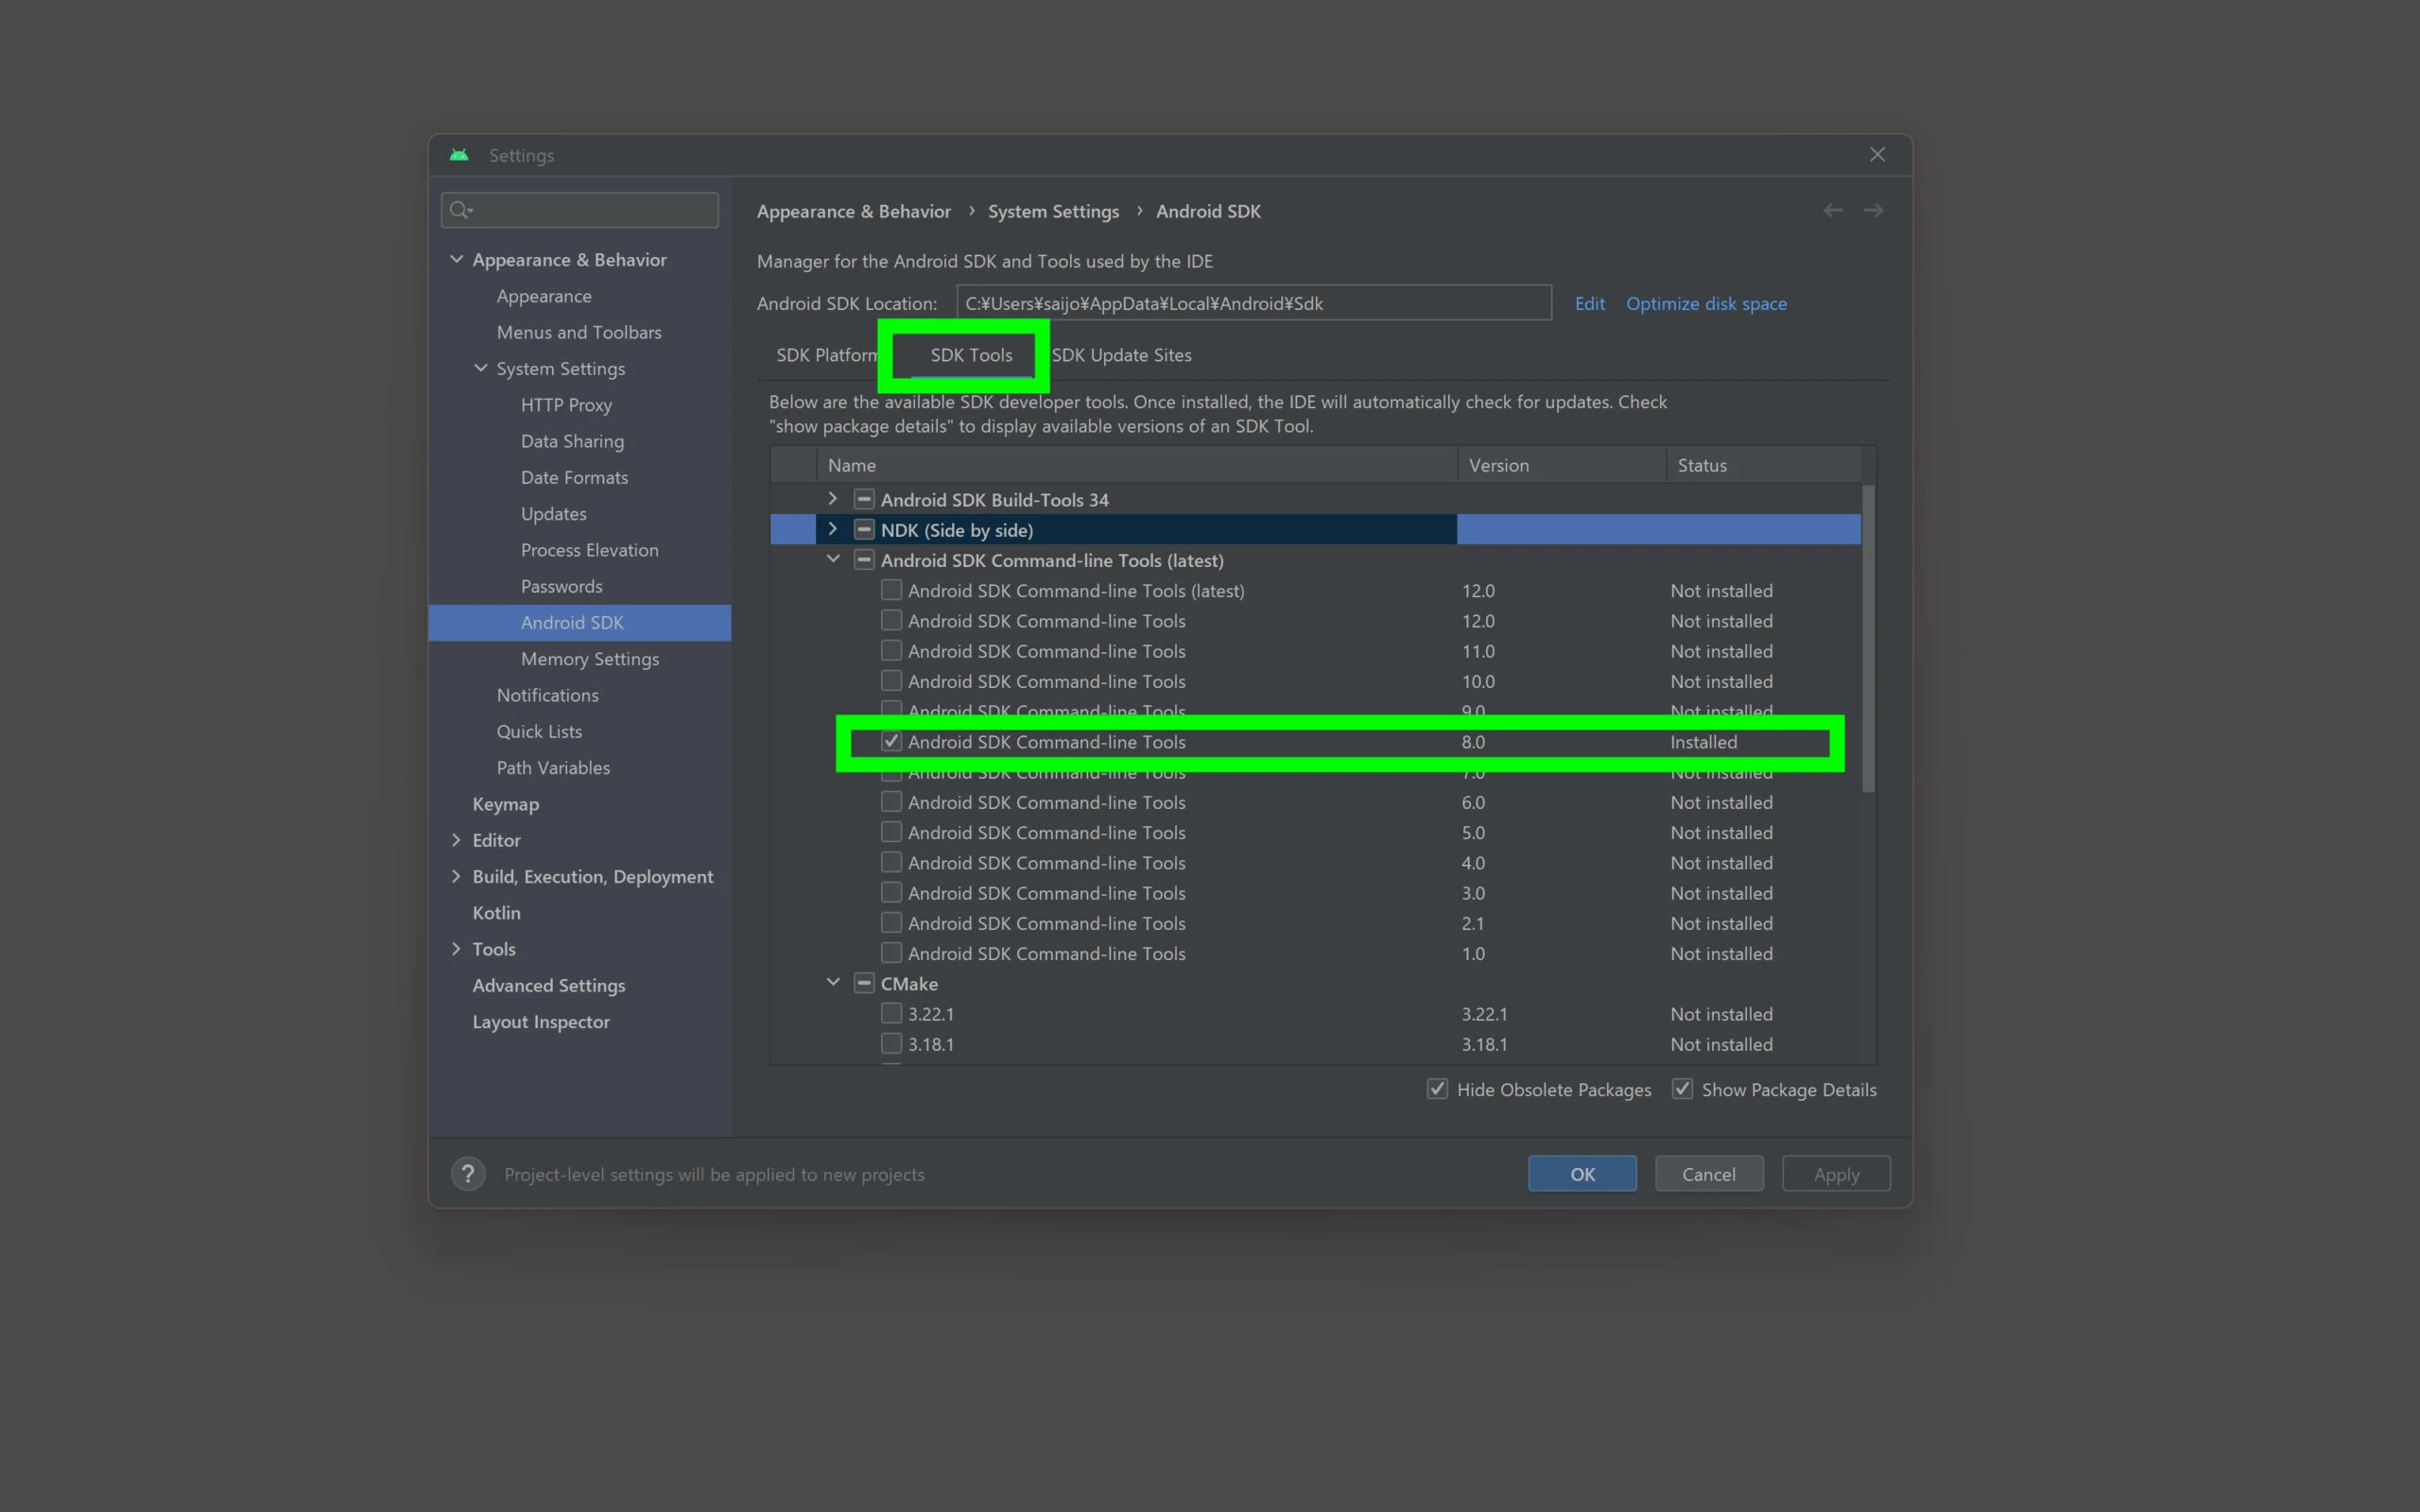This screenshot has height=1512, width=2420.
Task: Check CMake 3.22.1 package
Action: [891, 1014]
